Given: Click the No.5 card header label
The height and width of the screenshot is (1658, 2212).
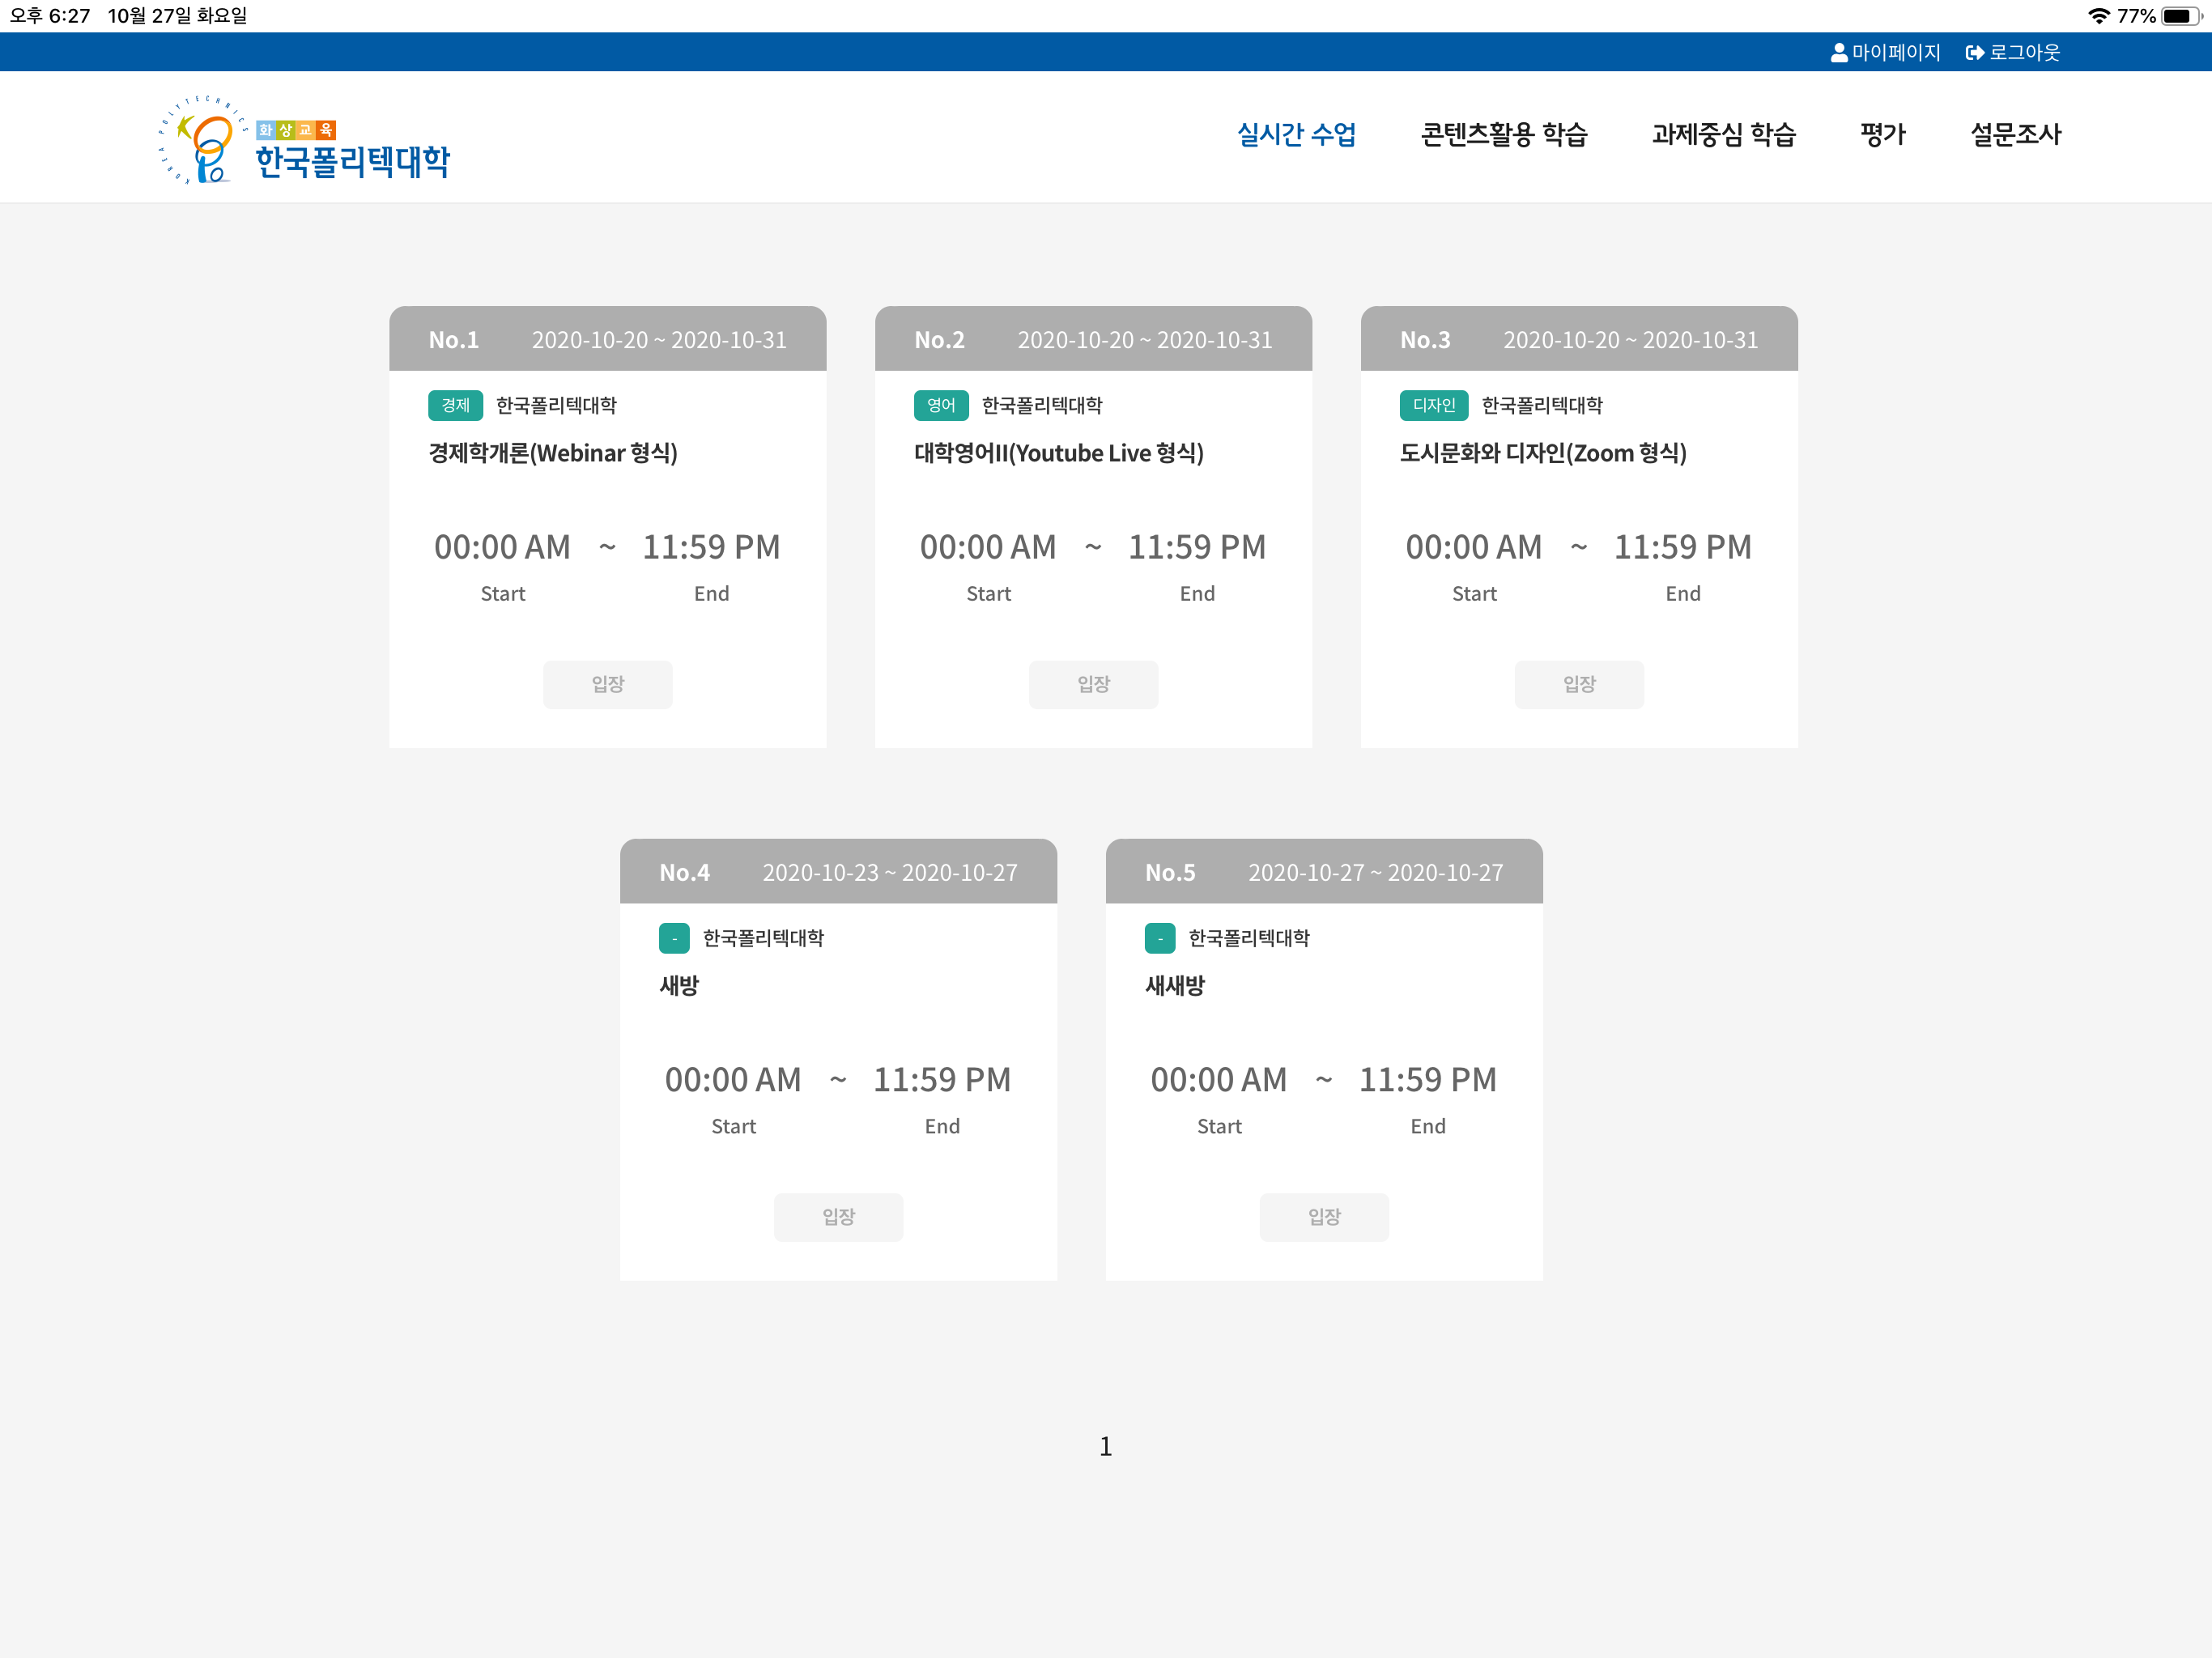Looking at the screenshot, I should pyautogui.click(x=1170, y=873).
